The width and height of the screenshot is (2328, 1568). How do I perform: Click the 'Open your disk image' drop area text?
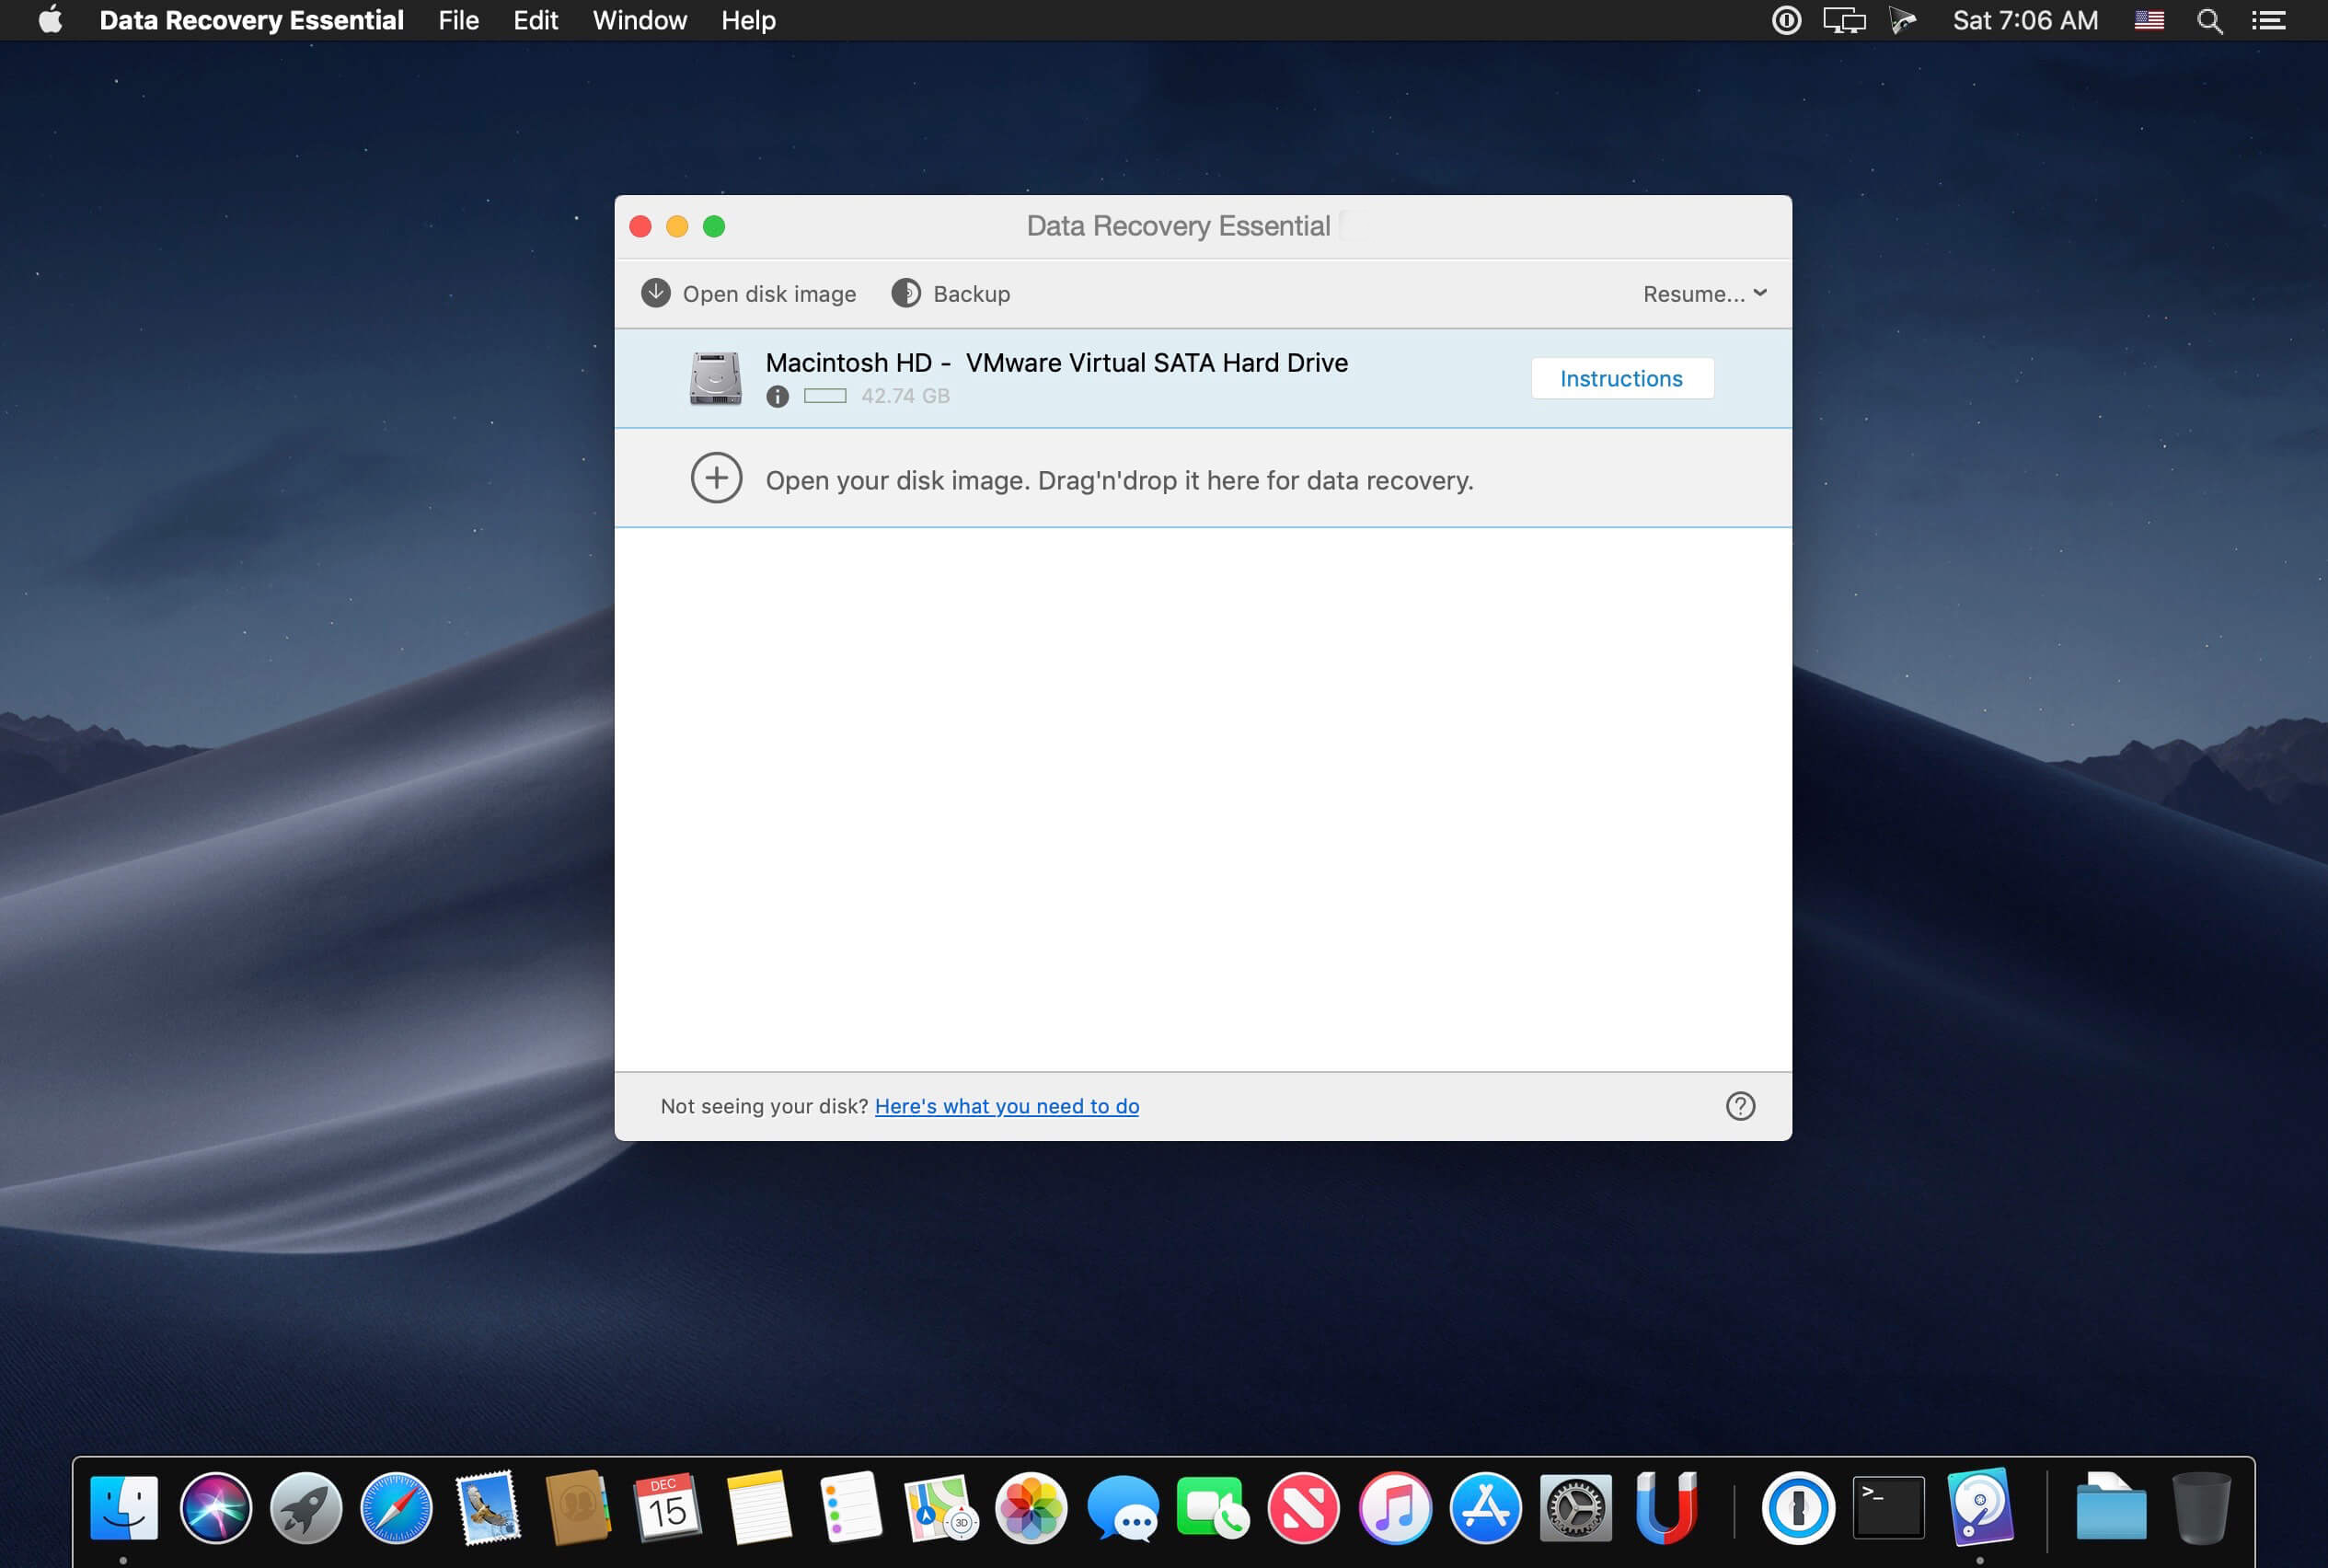click(x=1119, y=480)
